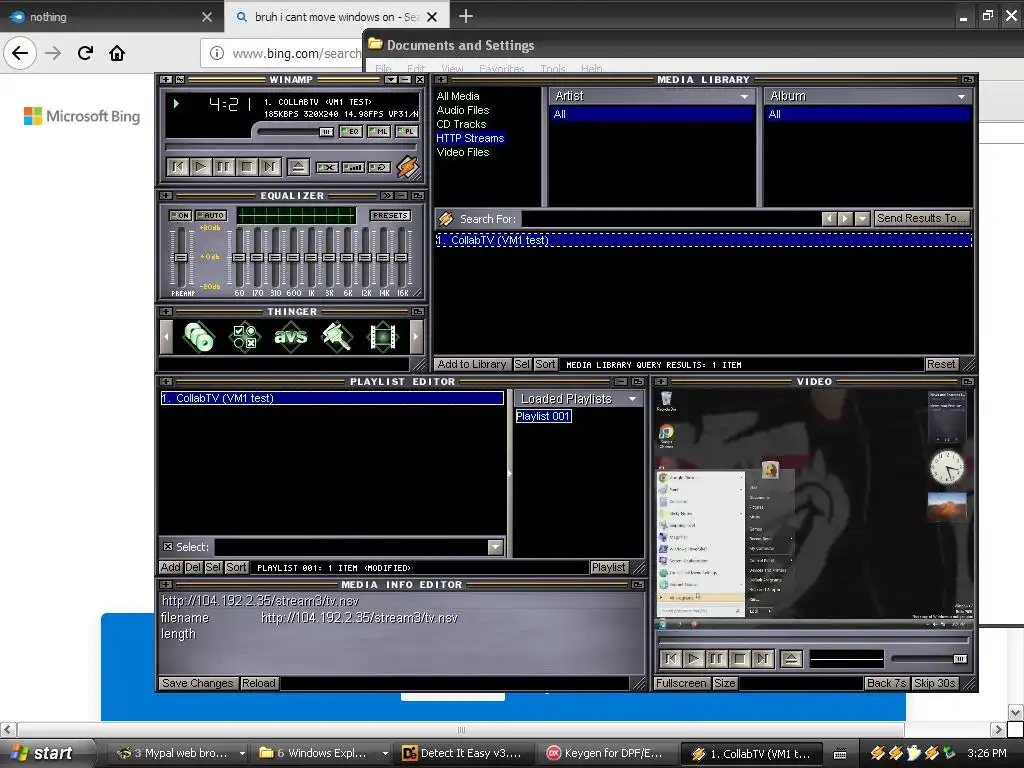The width and height of the screenshot is (1024, 768).
Task: Click the Thinger flashlight search icon
Action: (x=336, y=337)
